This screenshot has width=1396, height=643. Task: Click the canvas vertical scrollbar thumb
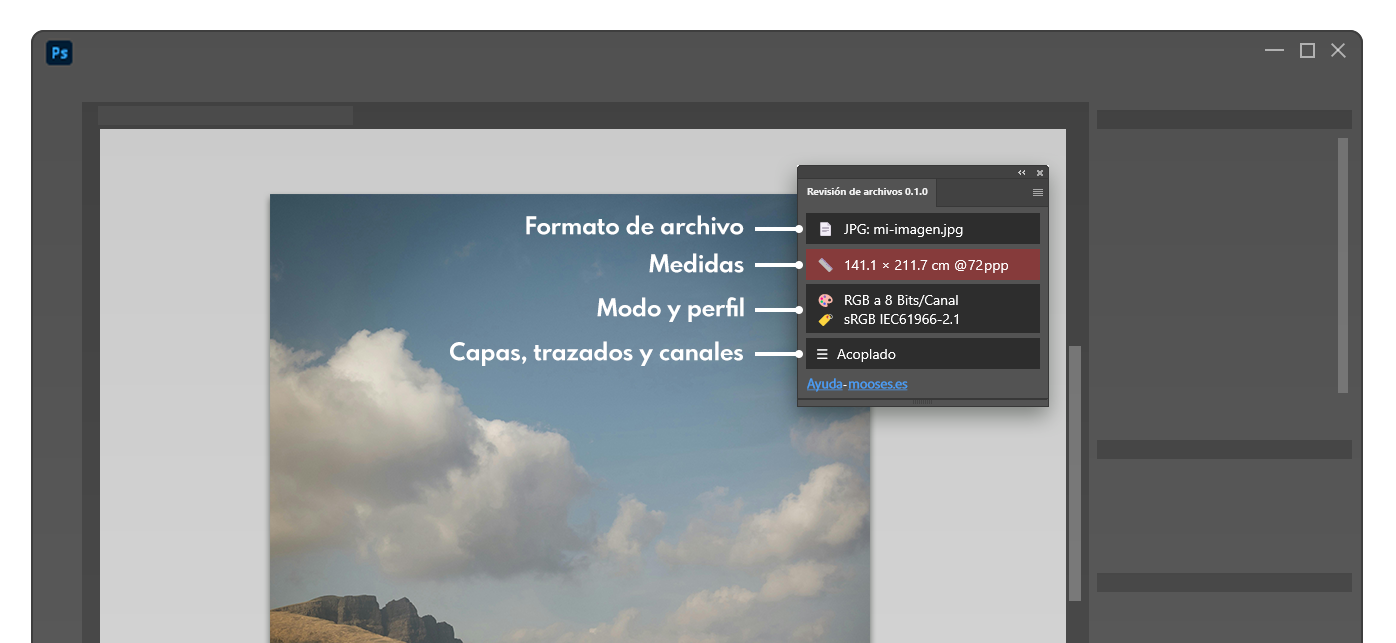1075,472
